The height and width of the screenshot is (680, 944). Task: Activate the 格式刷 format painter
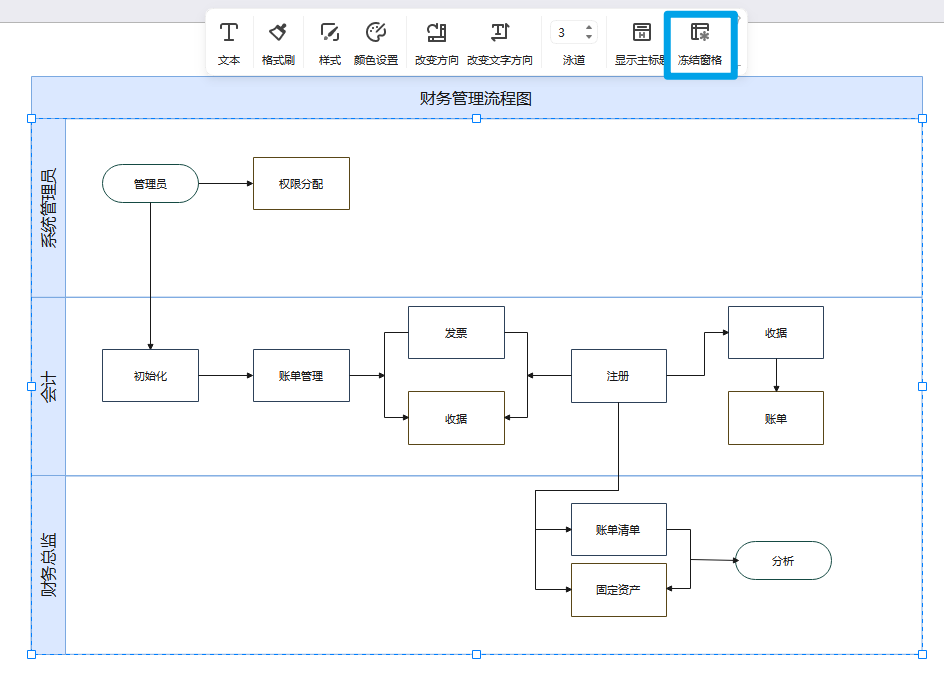click(x=278, y=43)
